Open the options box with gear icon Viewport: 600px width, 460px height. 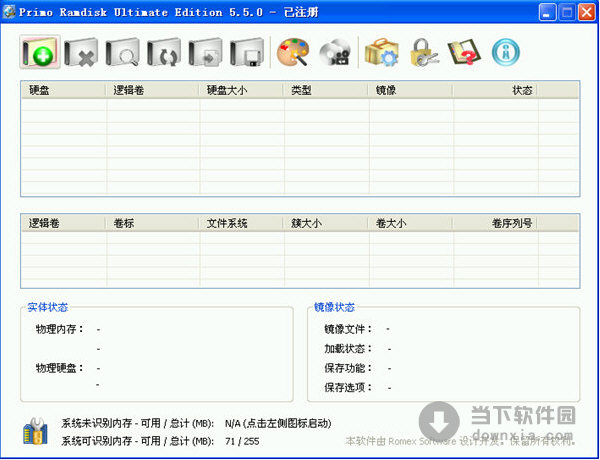[382, 52]
